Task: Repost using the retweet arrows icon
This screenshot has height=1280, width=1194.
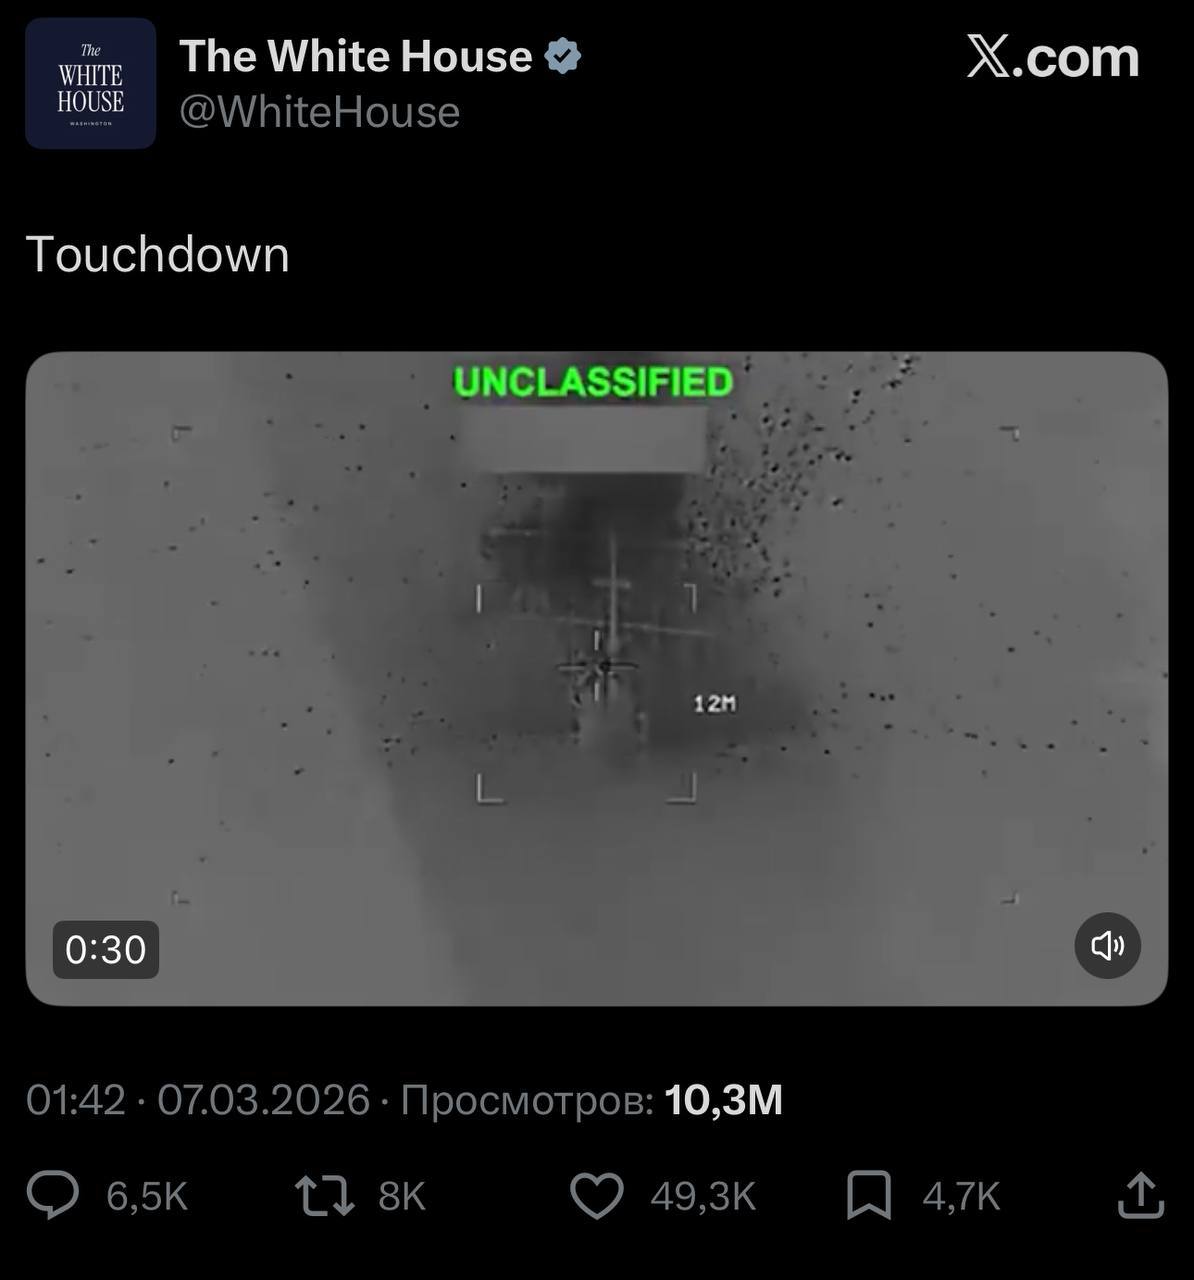Action: tap(325, 1196)
